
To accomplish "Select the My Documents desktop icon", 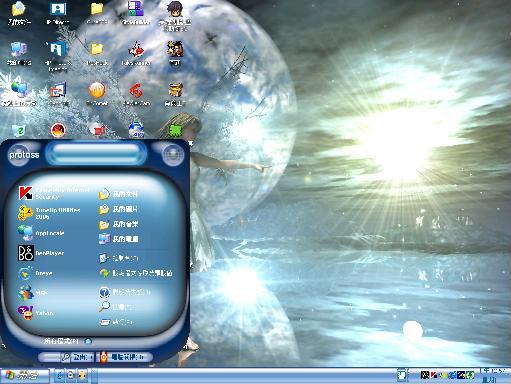I will point(19,13).
